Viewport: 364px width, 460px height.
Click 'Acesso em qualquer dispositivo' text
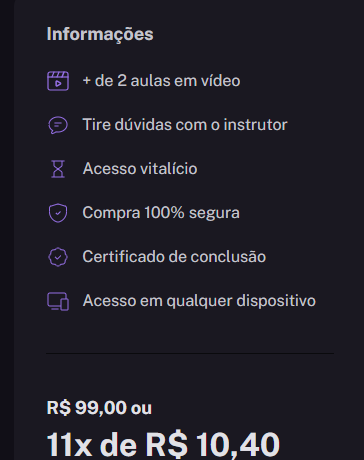coord(199,301)
